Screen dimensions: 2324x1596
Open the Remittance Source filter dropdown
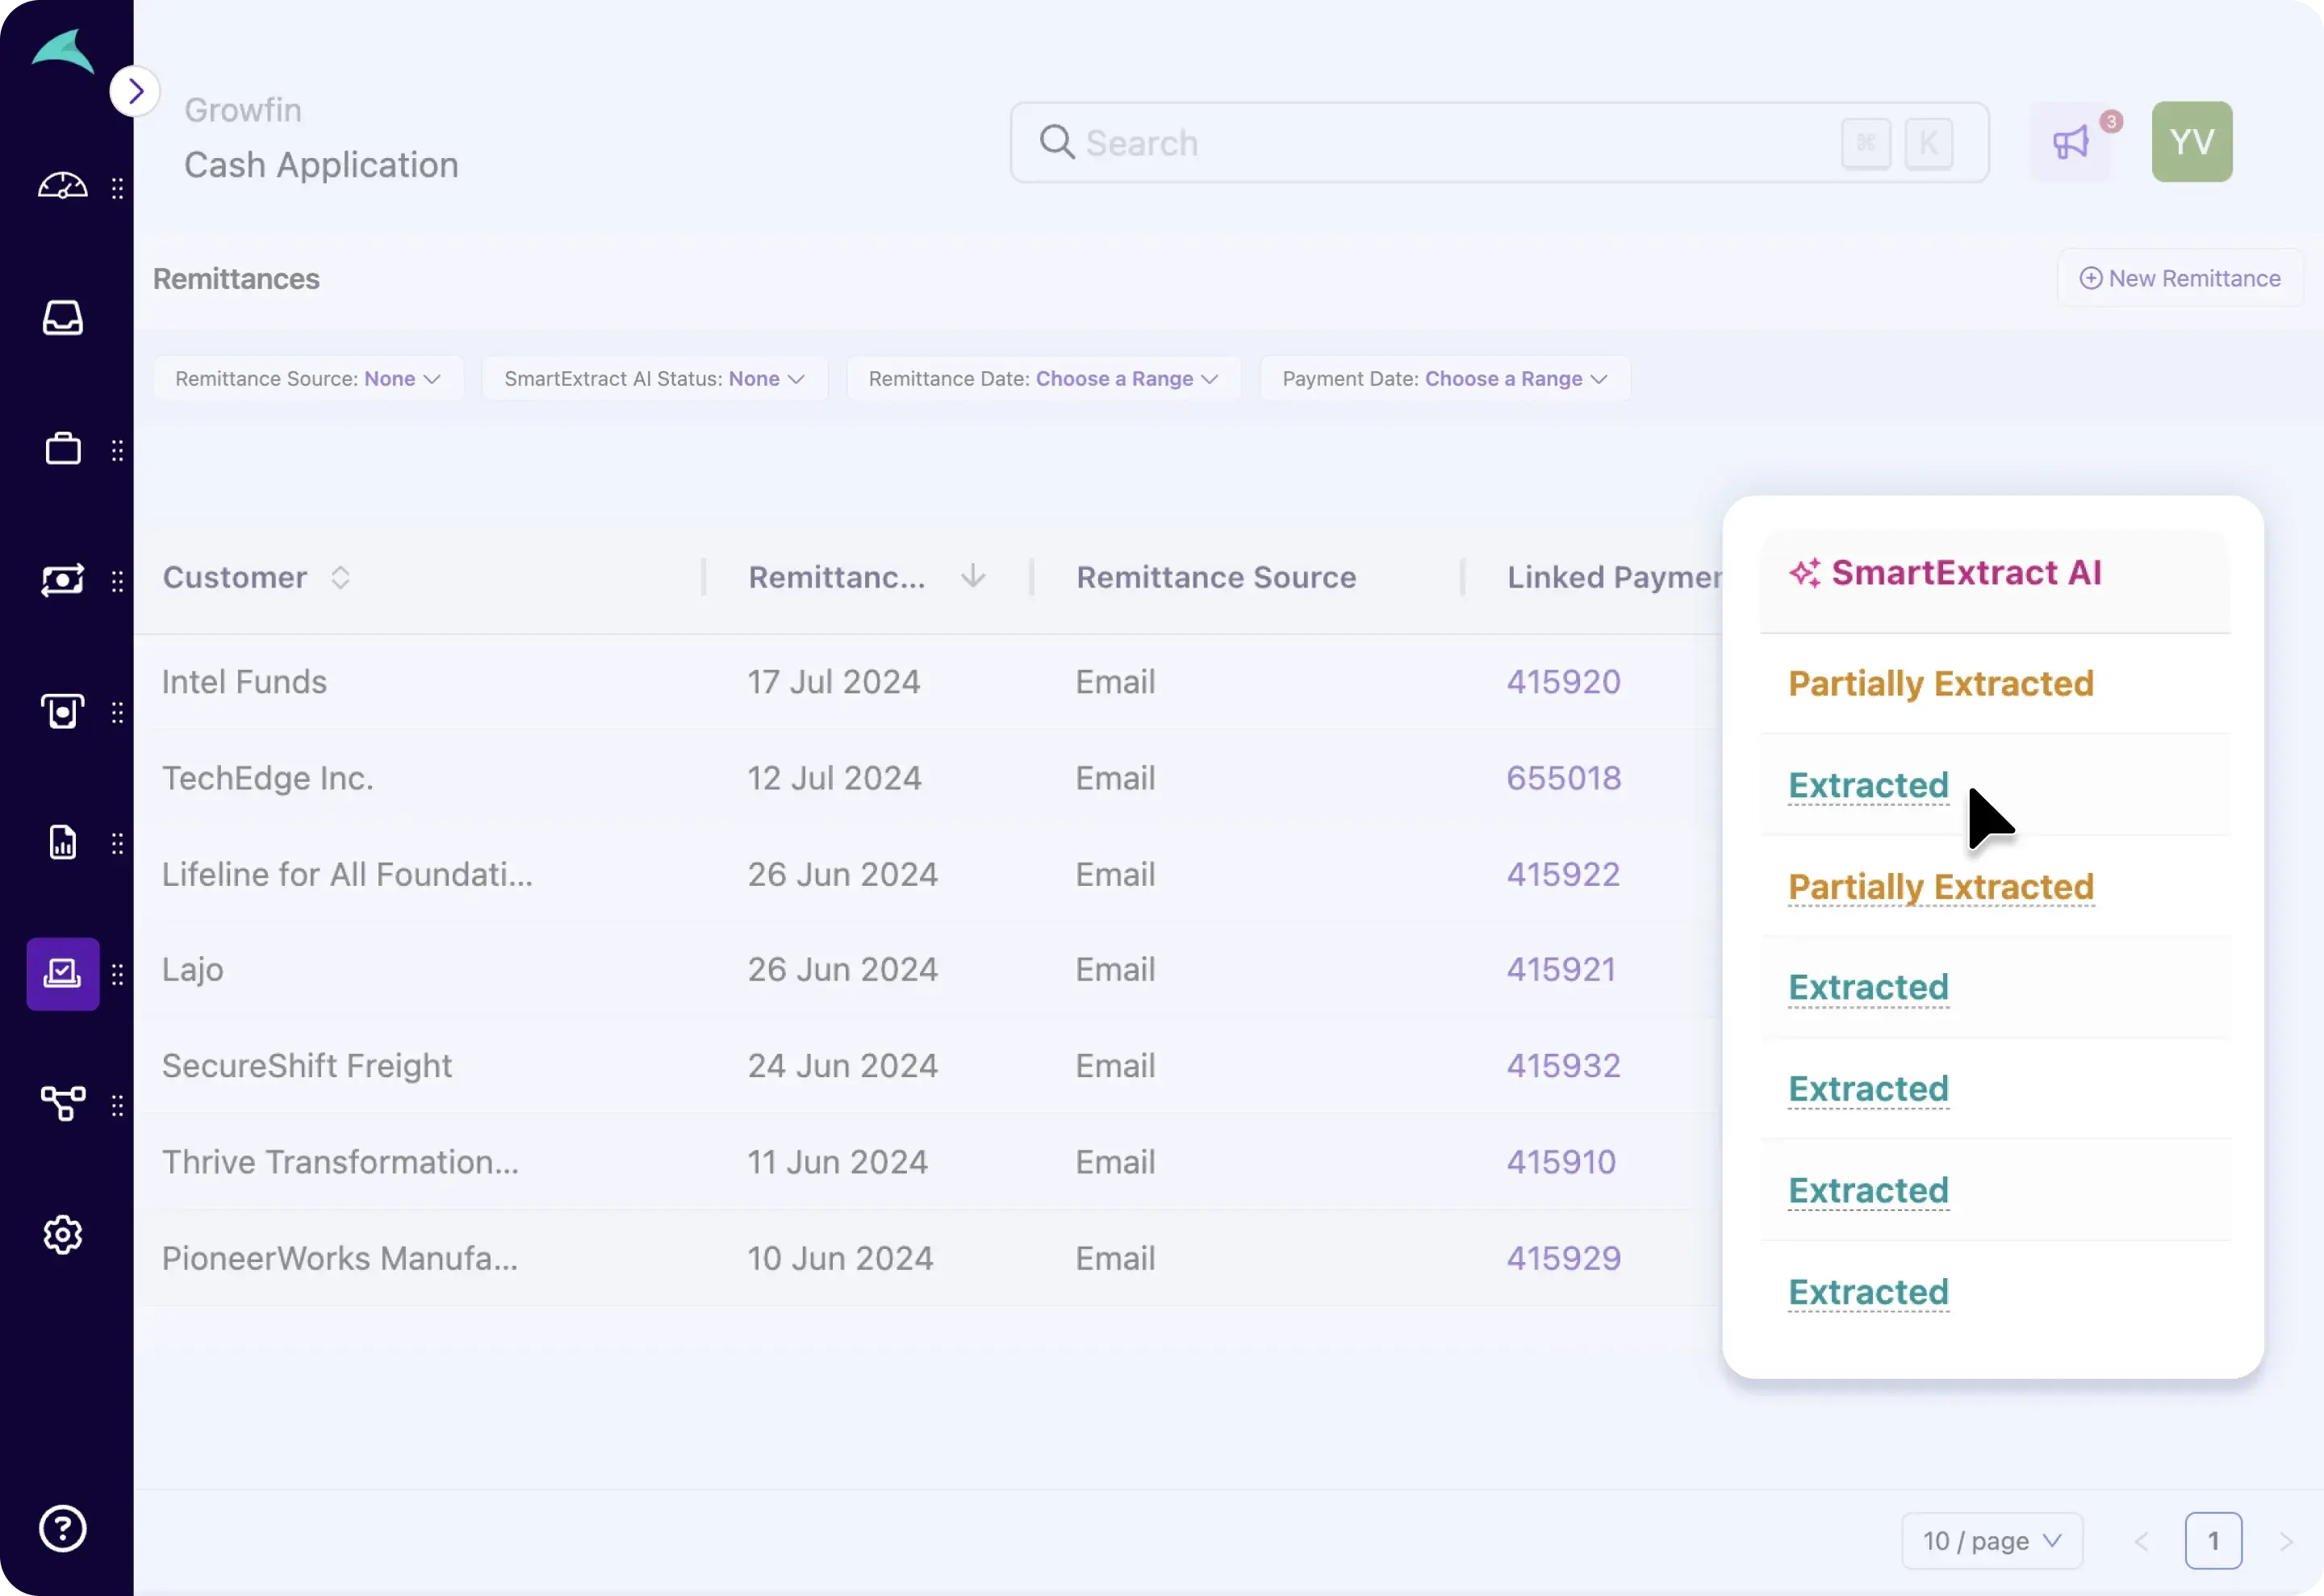click(307, 379)
